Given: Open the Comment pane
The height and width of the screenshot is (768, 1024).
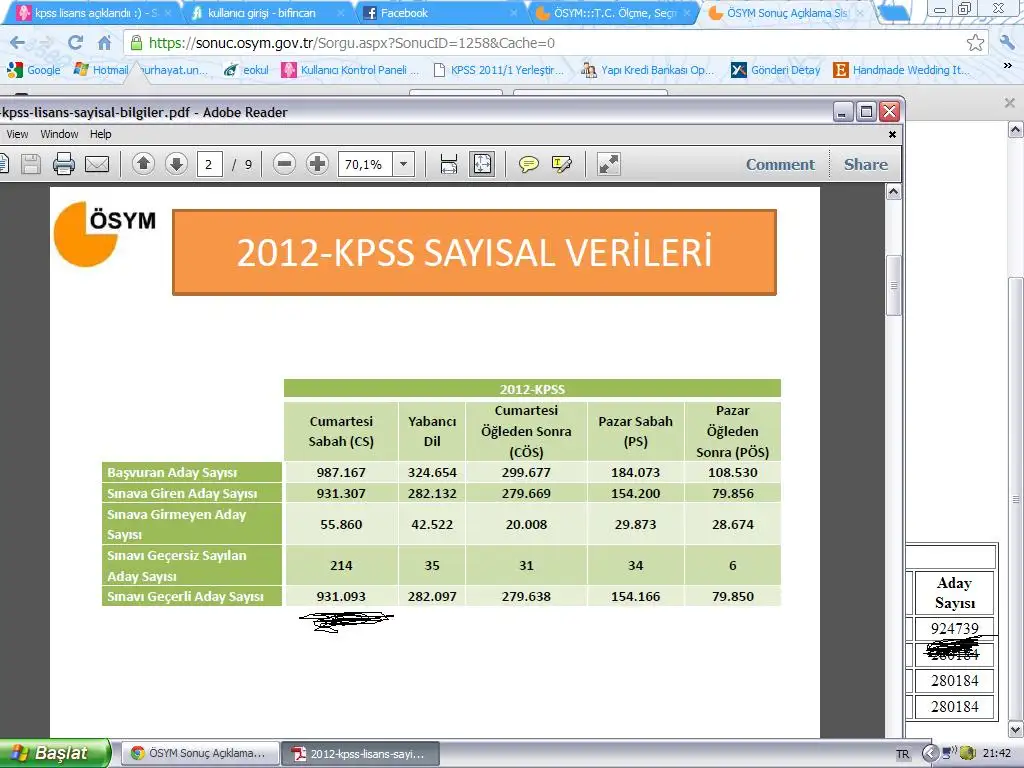Looking at the screenshot, I should click(780, 165).
